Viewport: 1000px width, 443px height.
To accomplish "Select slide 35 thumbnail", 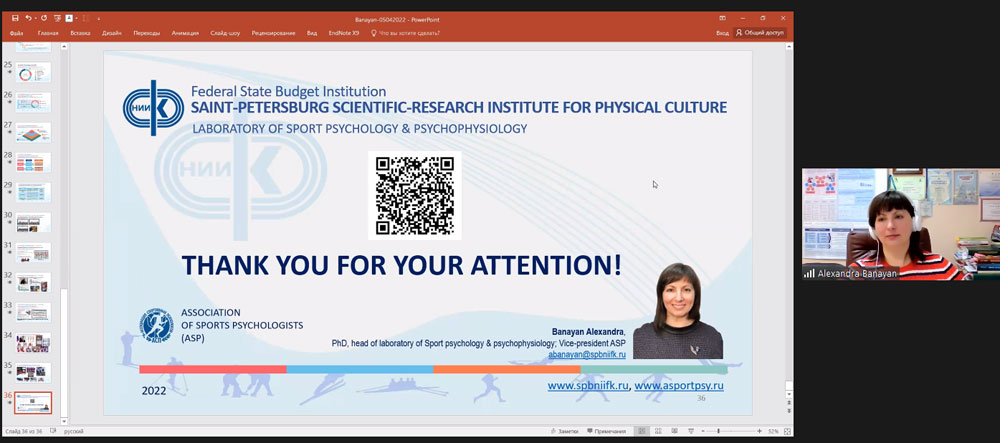I will [x=33, y=372].
